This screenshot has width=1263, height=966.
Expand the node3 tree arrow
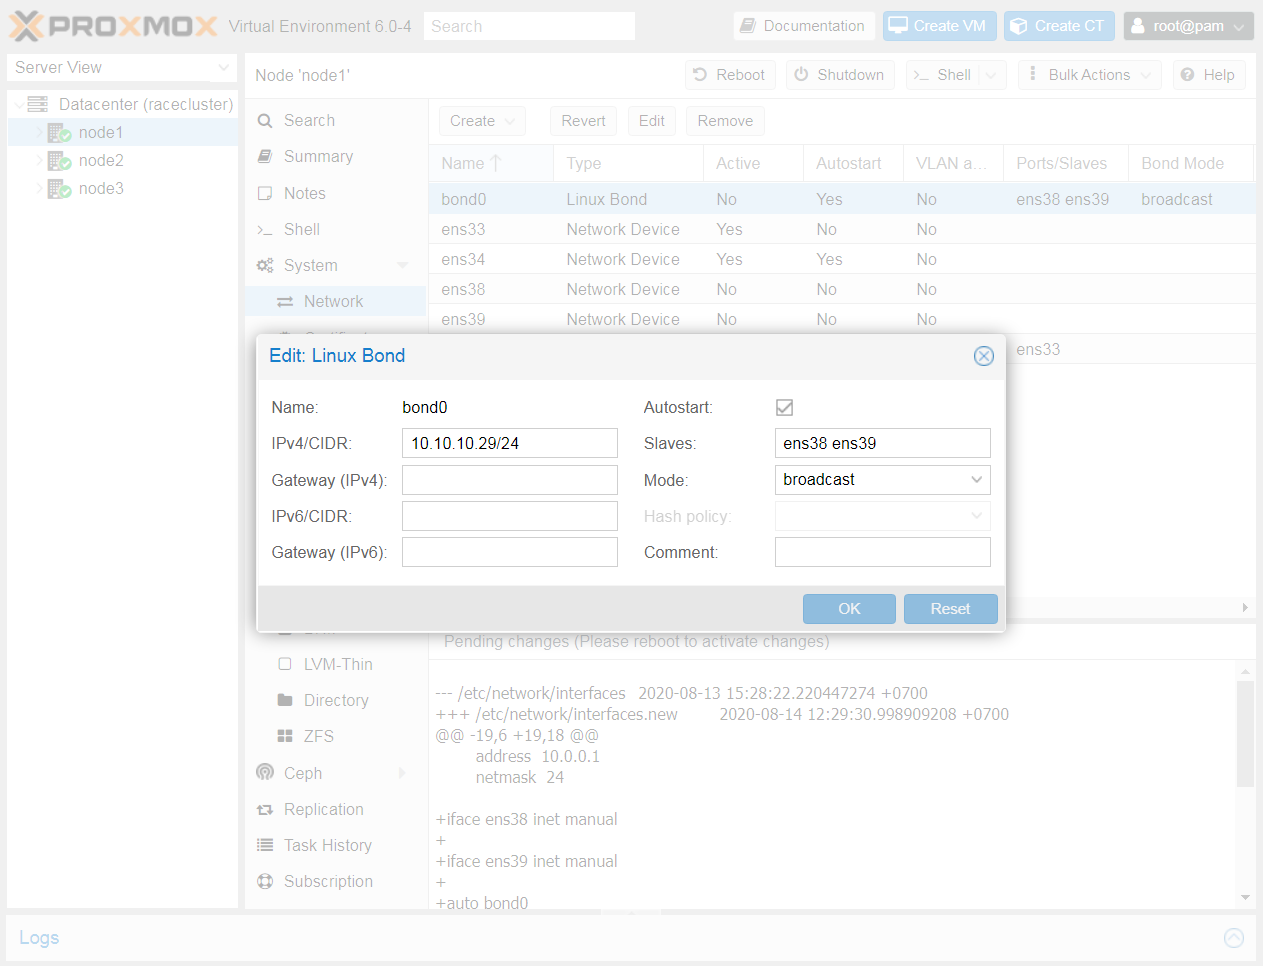coord(40,188)
